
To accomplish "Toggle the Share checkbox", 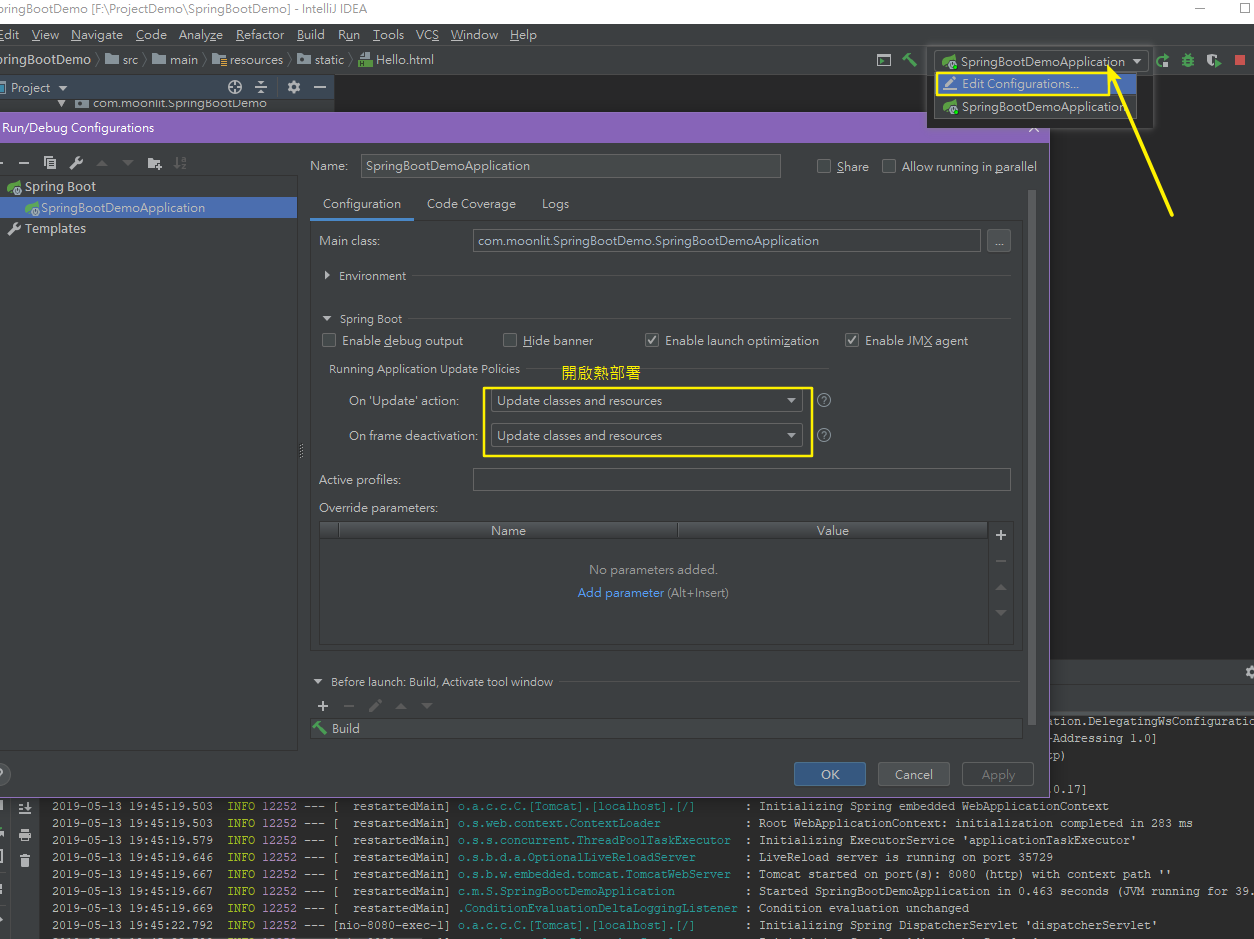I will (824, 167).
